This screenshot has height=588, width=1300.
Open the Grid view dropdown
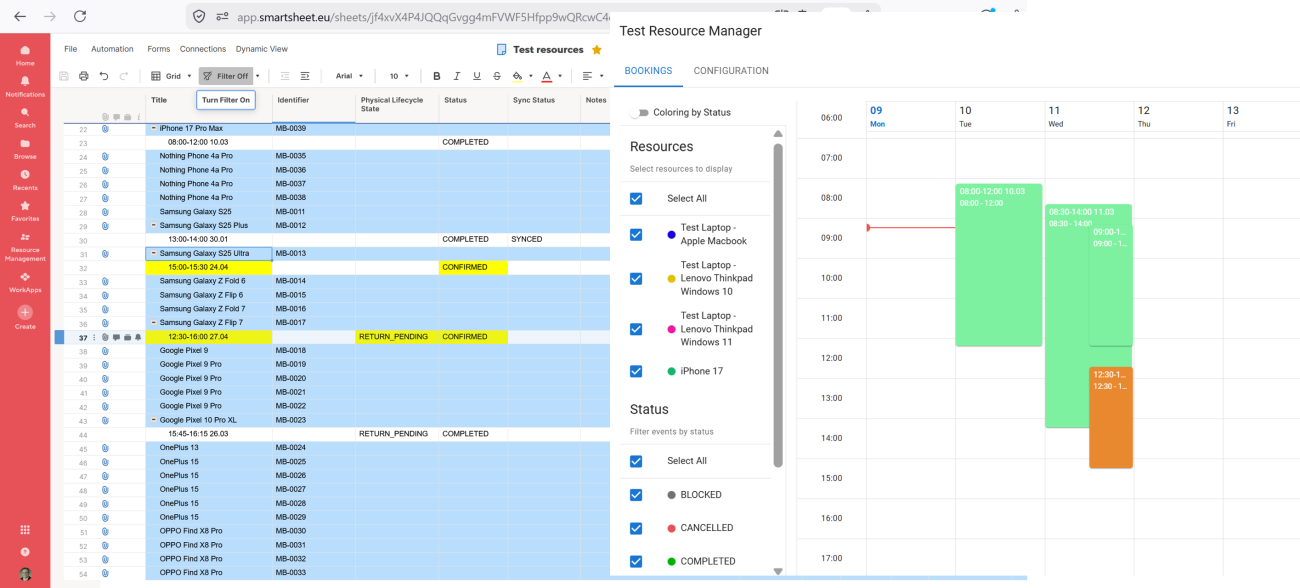pyautogui.click(x=171, y=76)
